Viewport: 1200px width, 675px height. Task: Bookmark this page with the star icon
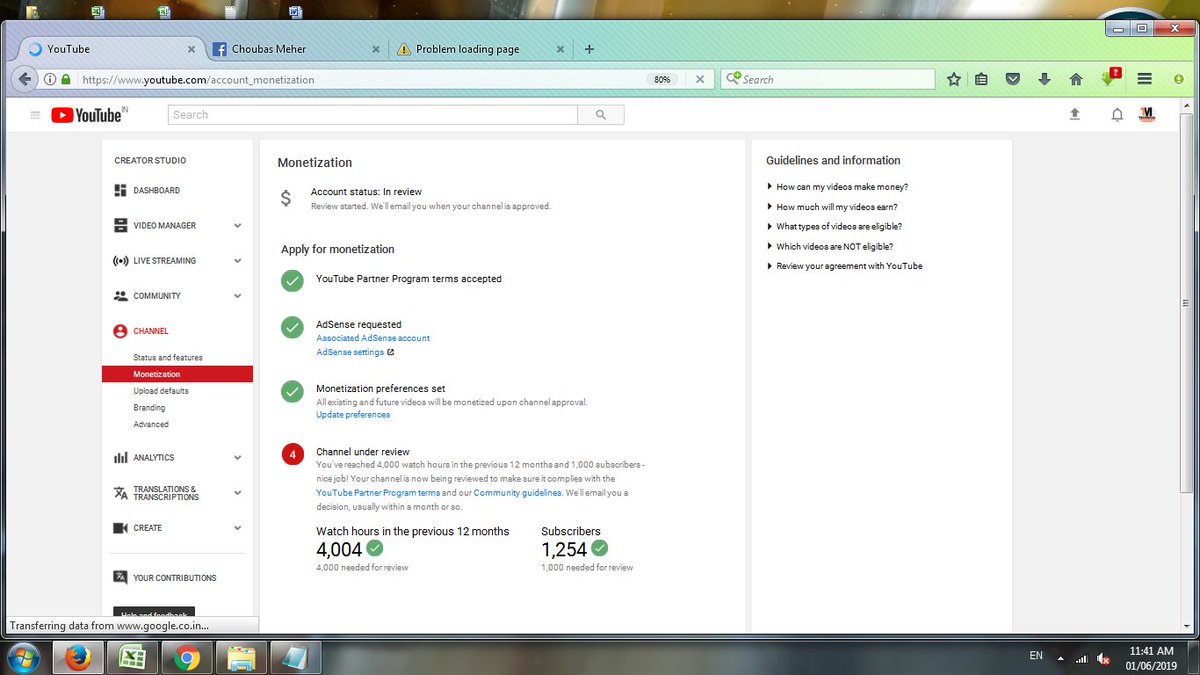954,79
